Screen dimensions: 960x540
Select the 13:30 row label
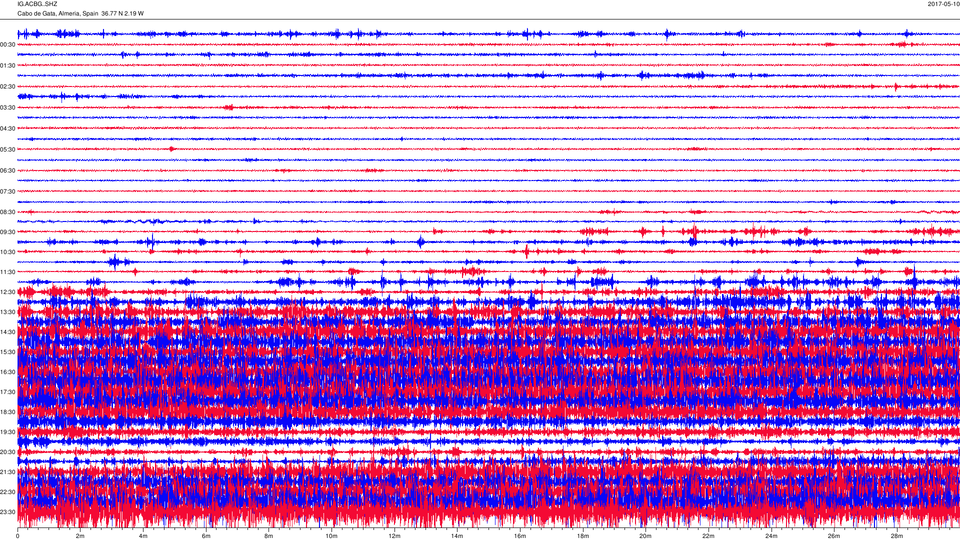[x=8, y=312]
